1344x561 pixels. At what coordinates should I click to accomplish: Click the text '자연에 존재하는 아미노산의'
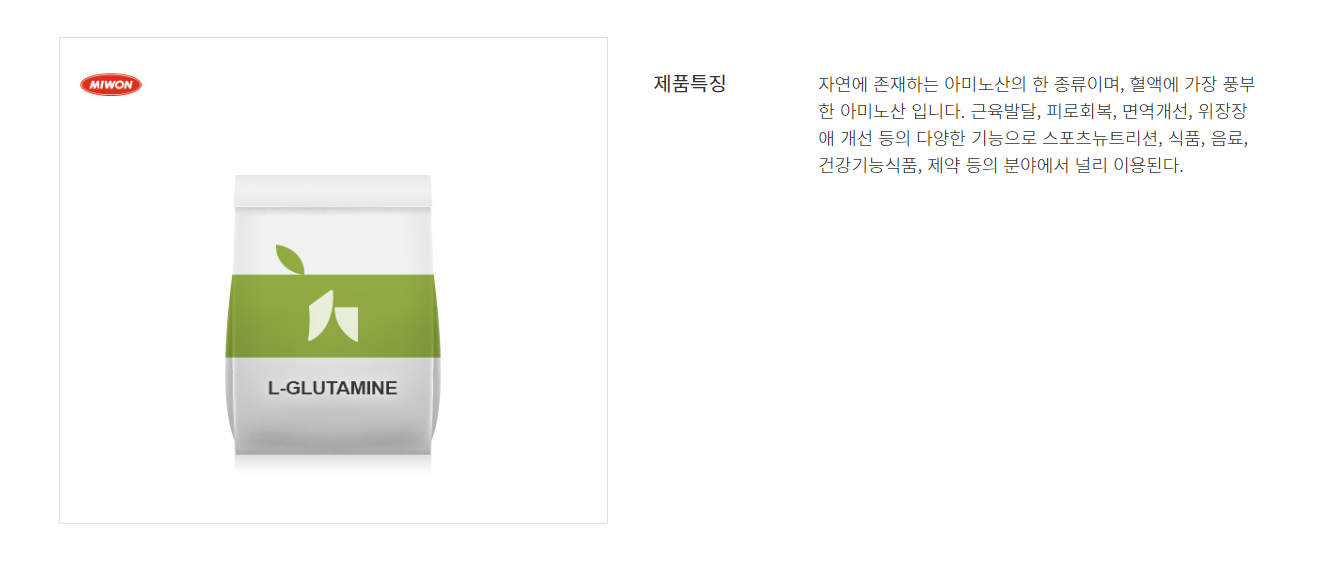coord(924,84)
